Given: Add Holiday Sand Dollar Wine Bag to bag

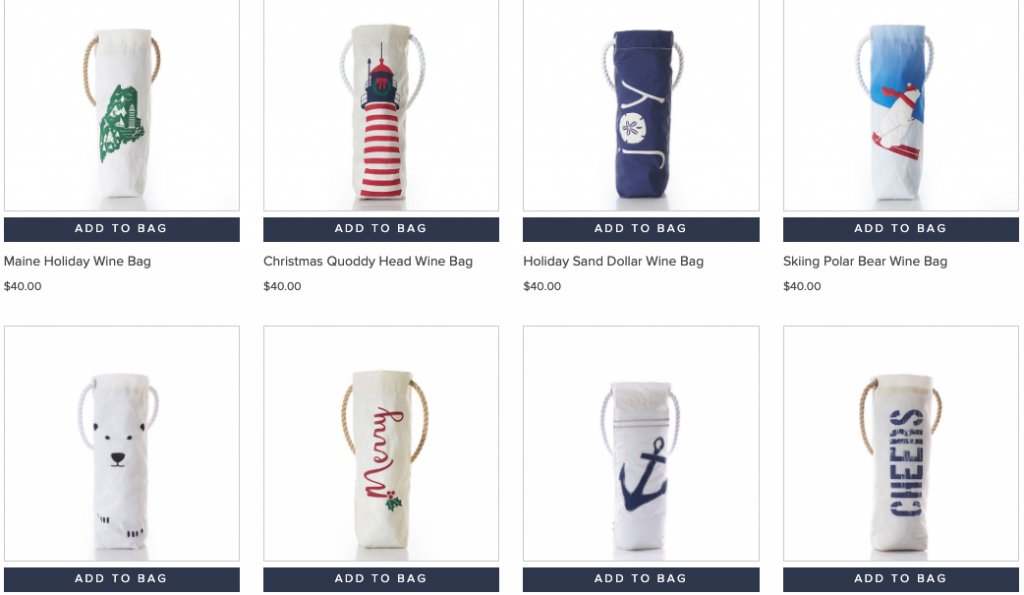Looking at the screenshot, I should click(641, 229).
